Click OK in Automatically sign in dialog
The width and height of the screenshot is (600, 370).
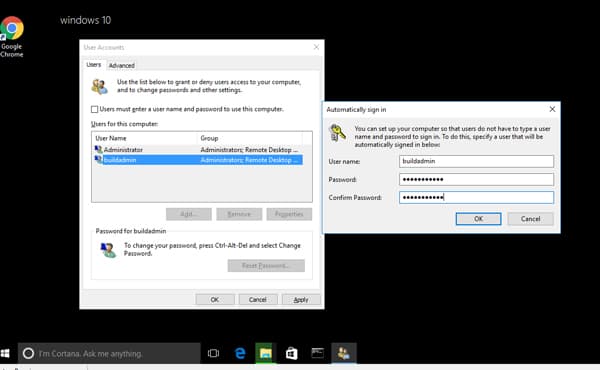pyautogui.click(x=478, y=219)
